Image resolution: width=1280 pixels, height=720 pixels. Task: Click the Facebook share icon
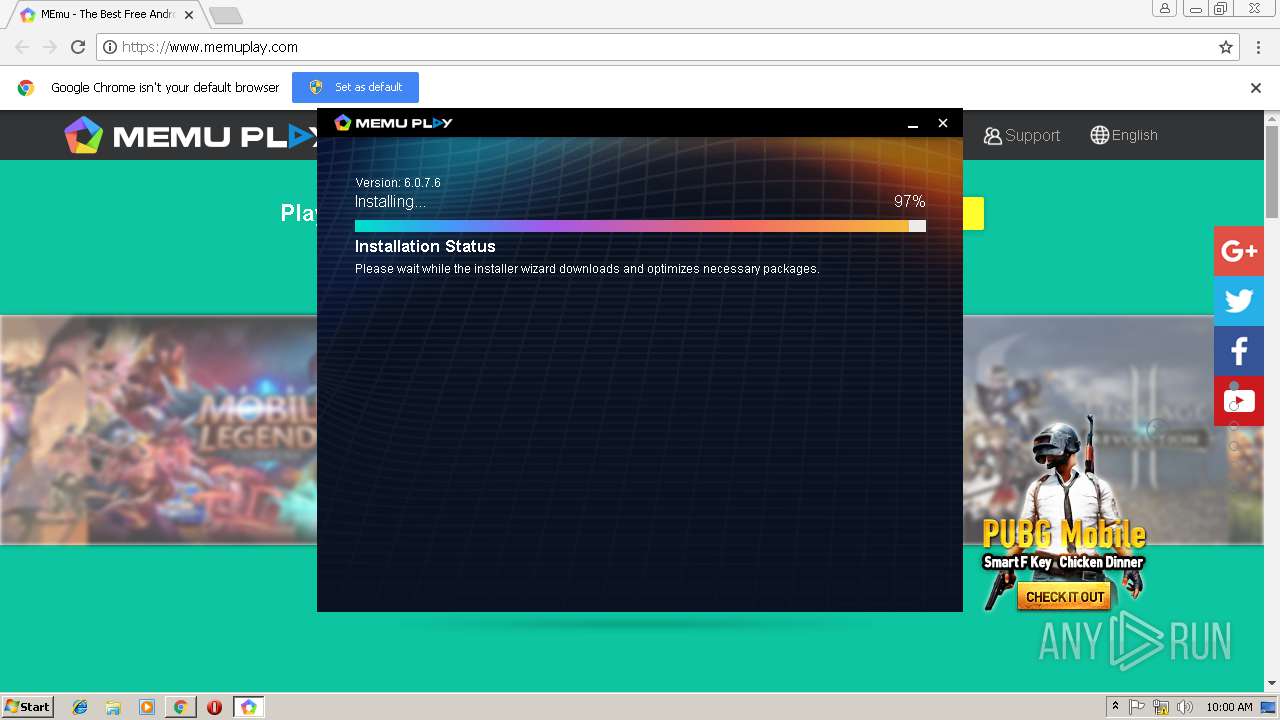1239,351
